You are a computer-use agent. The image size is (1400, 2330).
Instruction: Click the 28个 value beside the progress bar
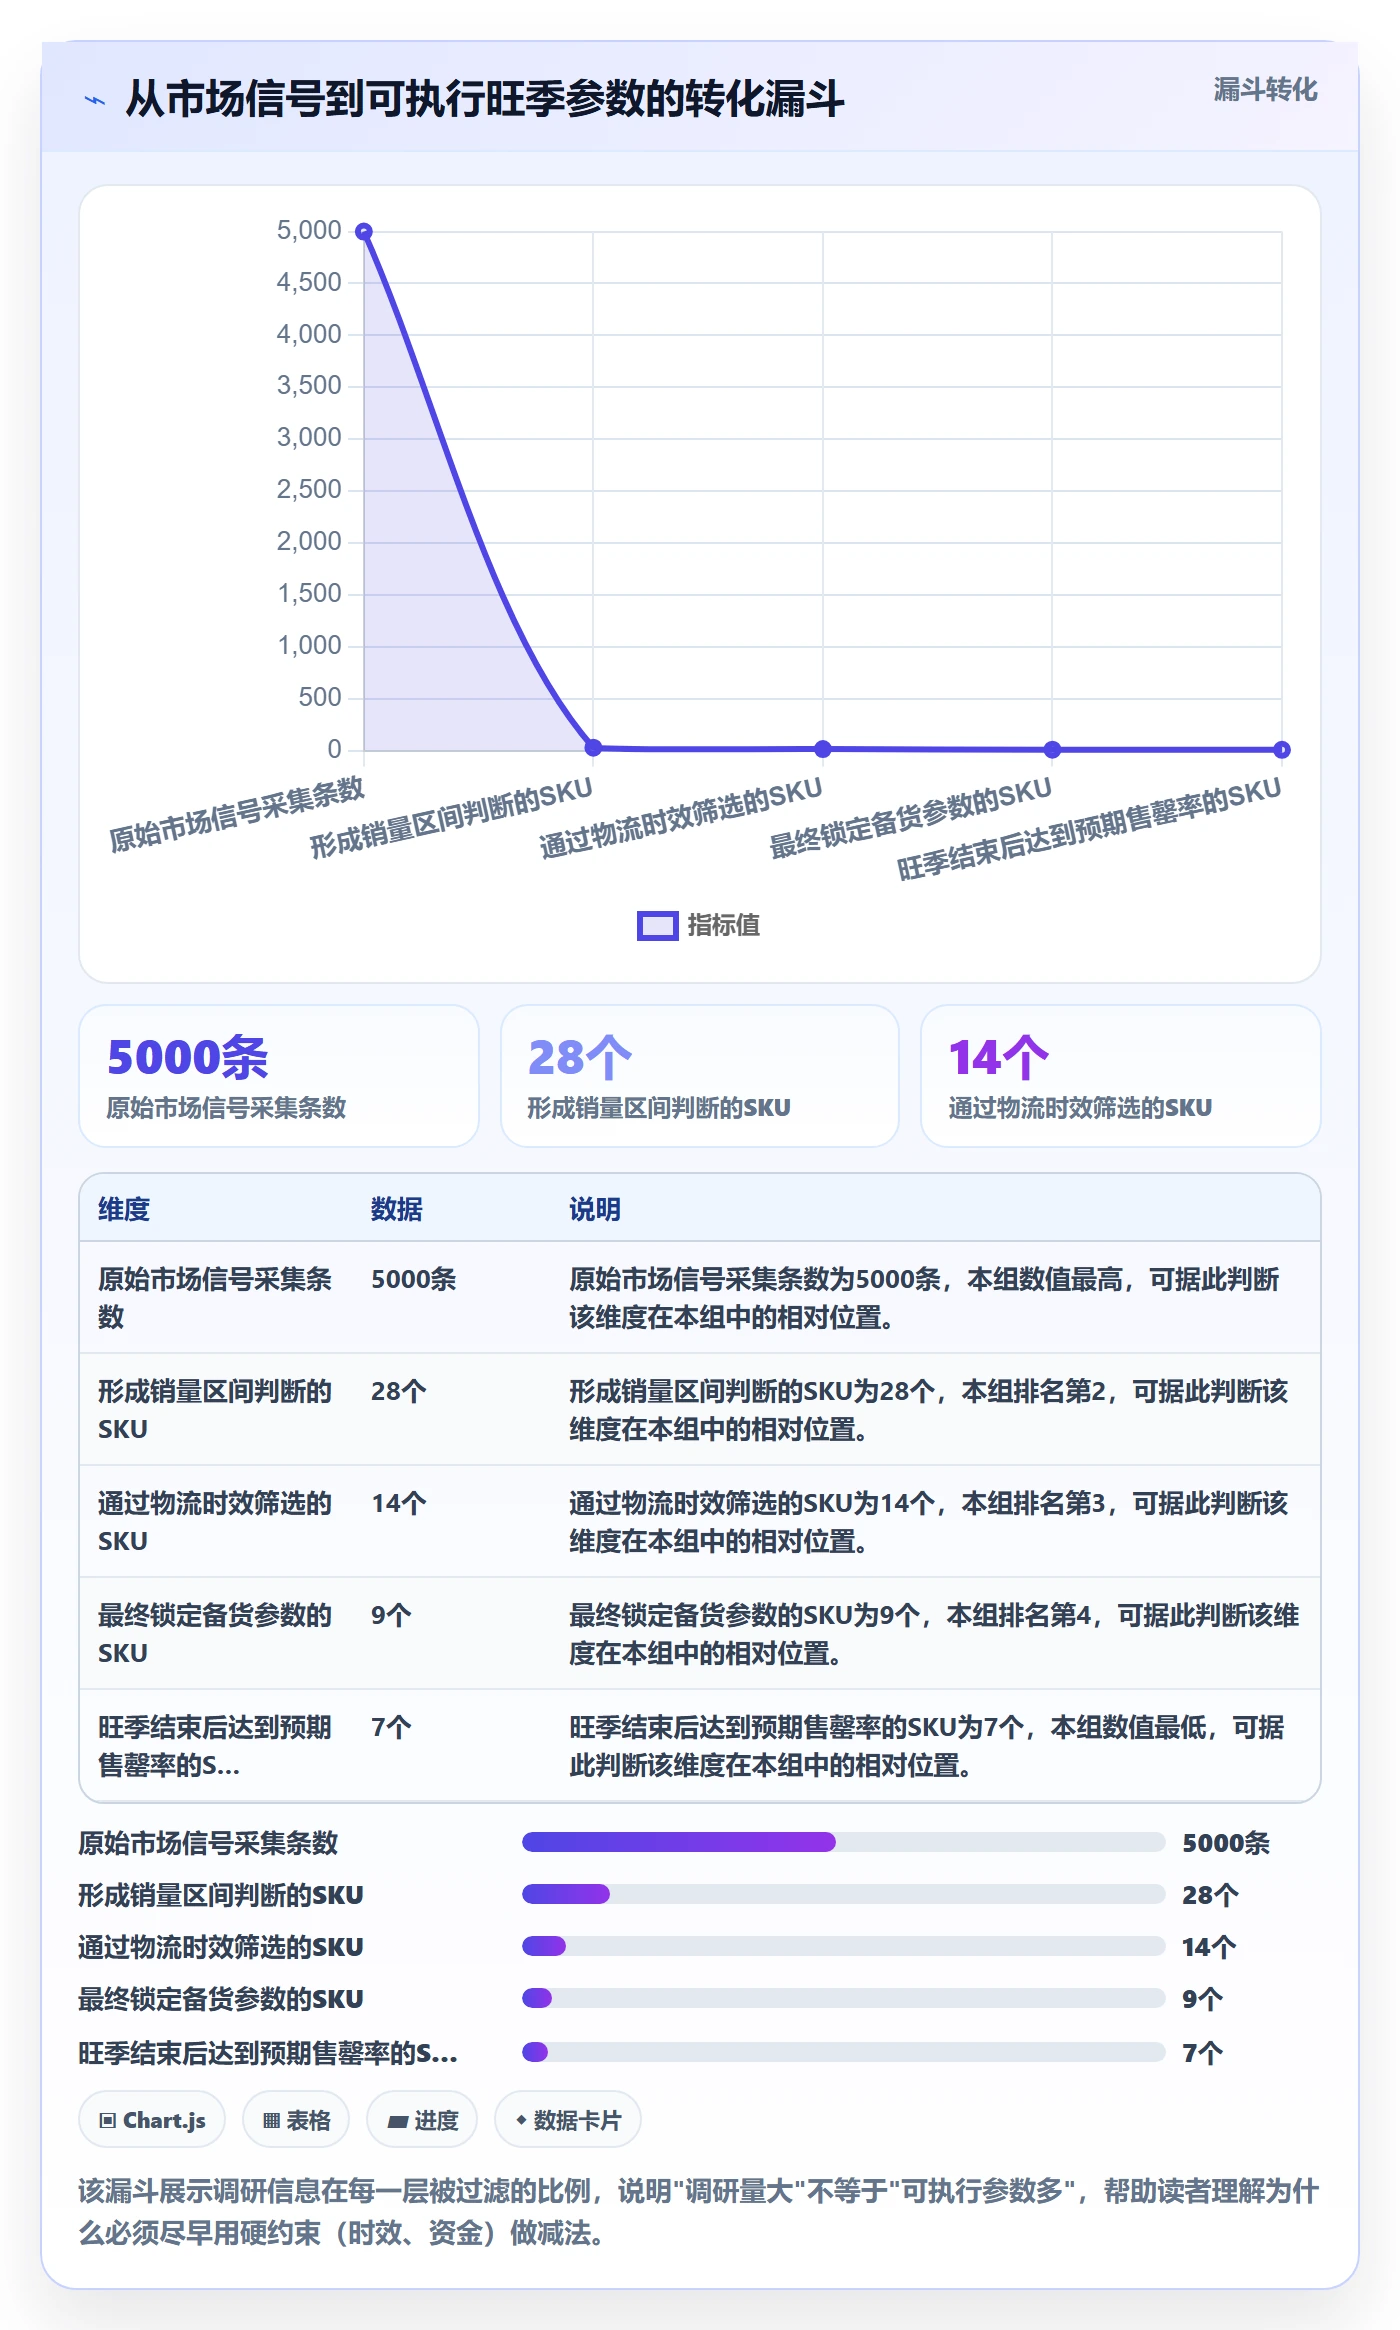tap(1211, 1895)
